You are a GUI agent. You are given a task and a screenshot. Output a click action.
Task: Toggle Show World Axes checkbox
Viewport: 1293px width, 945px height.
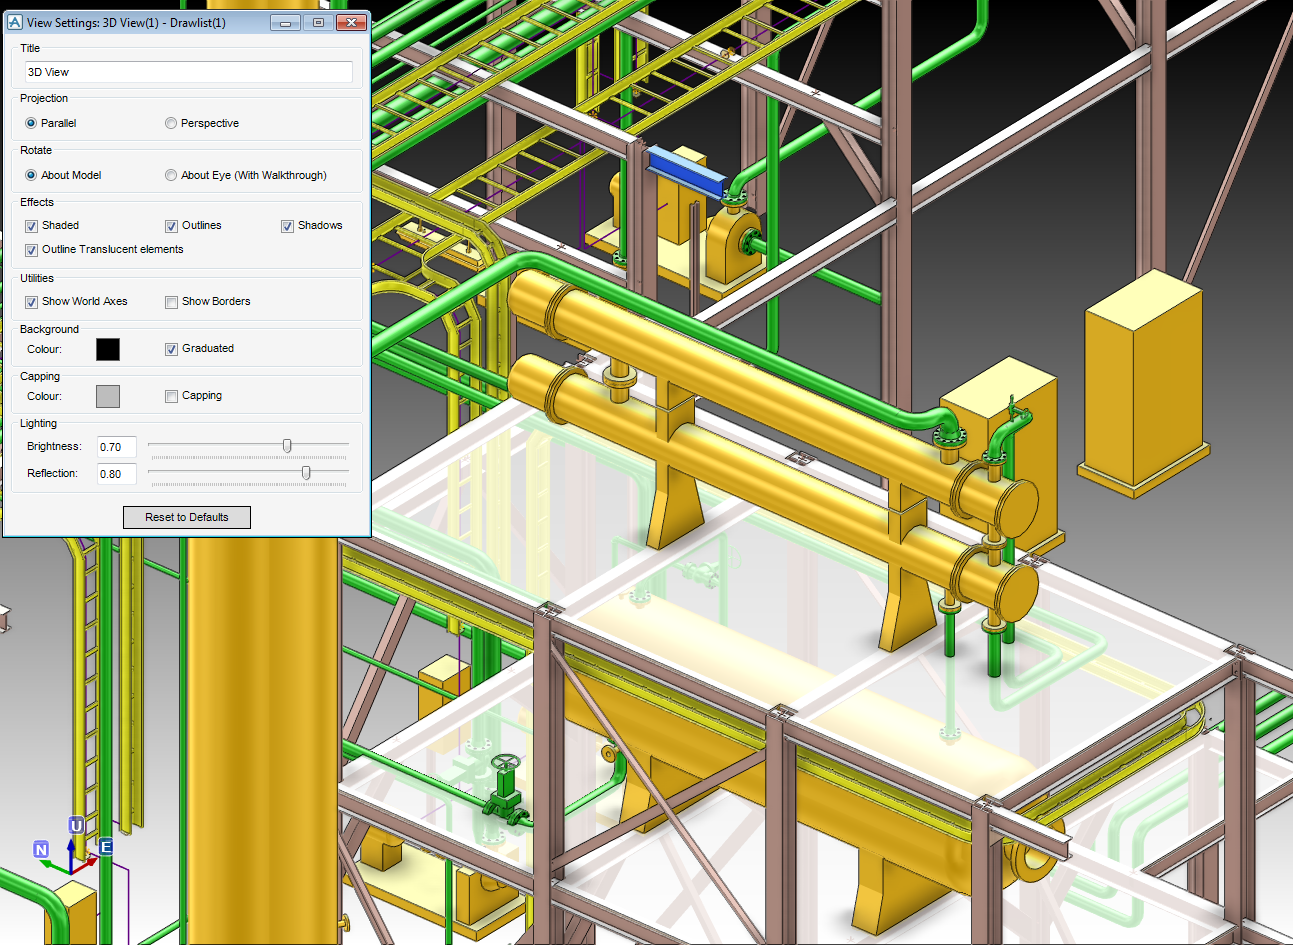point(31,302)
